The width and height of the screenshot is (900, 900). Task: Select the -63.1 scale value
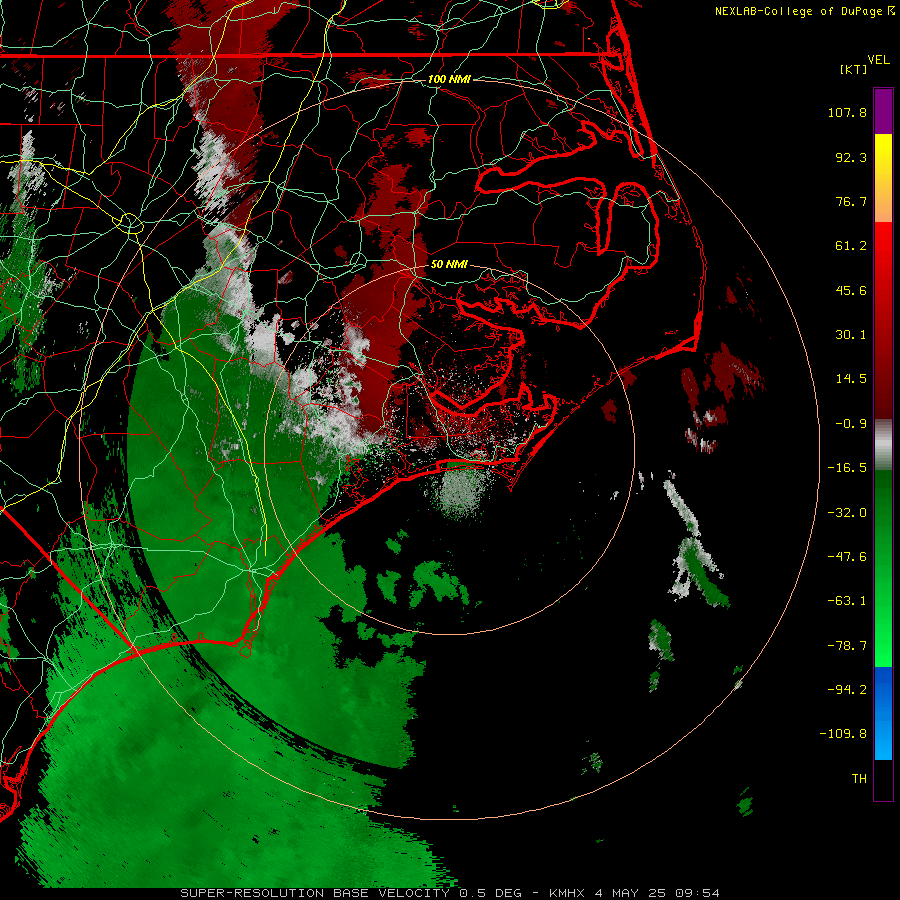click(x=847, y=601)
